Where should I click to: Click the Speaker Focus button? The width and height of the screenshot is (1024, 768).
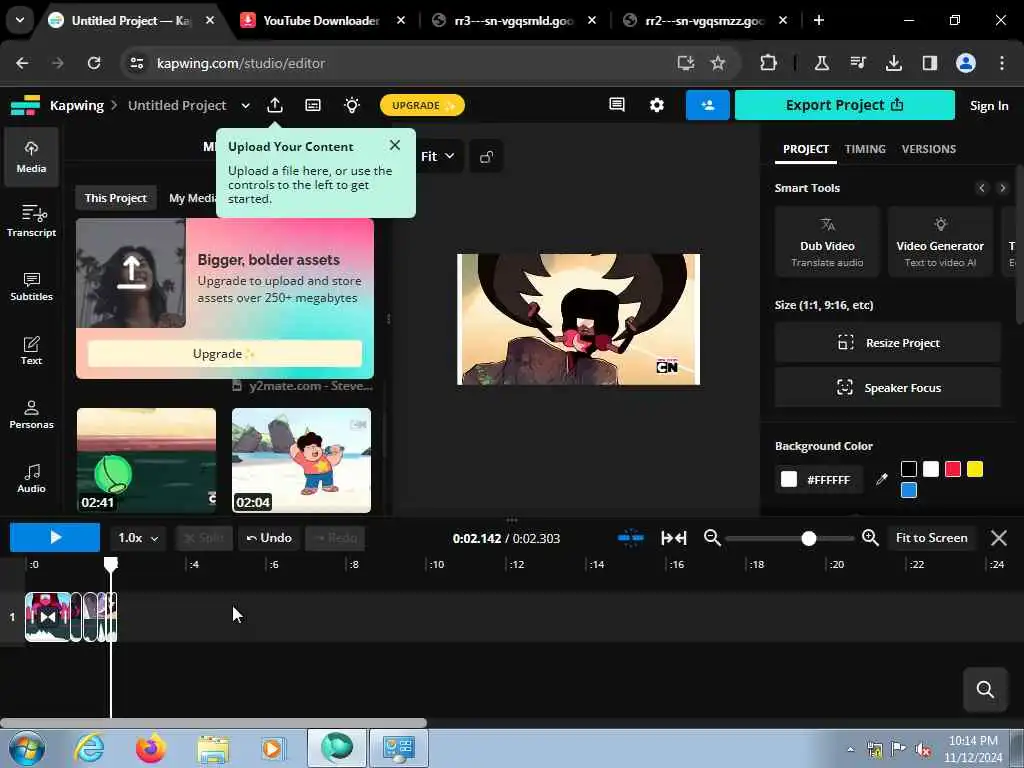pos(888,388)
